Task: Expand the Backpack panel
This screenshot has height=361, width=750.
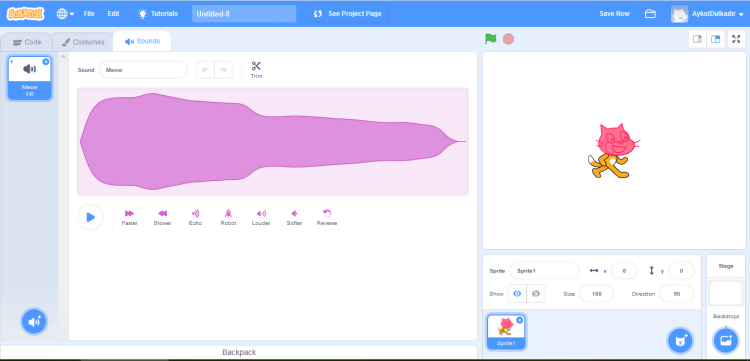Action: 239,352
